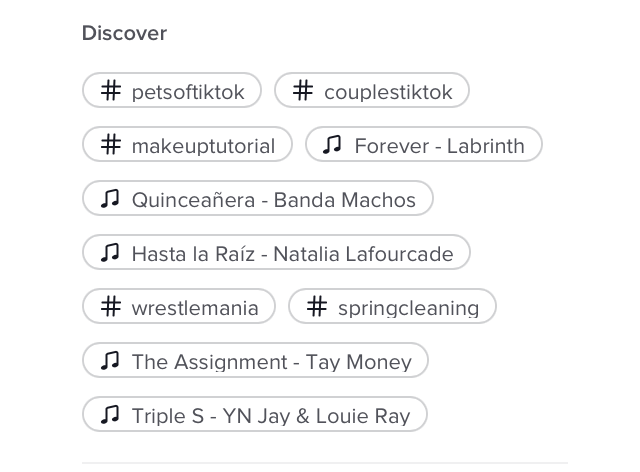Click the hashtag icon beside makeuptutorial
This screenshot has height=472, width=640.
(x=111, y=145)
